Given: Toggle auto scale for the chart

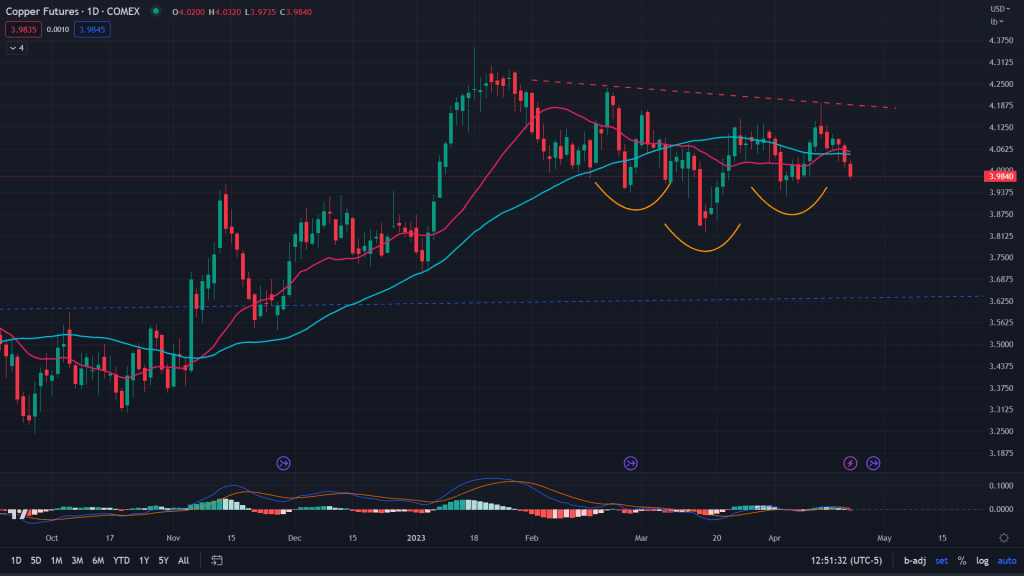Looking at the screenshot, I should coord(1006,561).
